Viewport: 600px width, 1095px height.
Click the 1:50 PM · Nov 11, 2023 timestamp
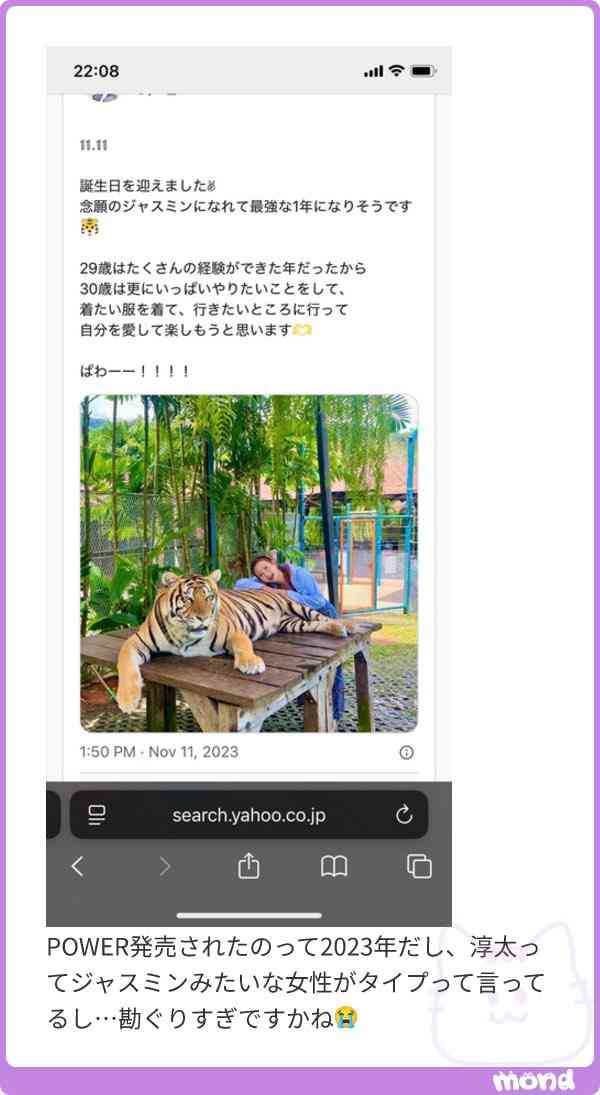[159, 752]
